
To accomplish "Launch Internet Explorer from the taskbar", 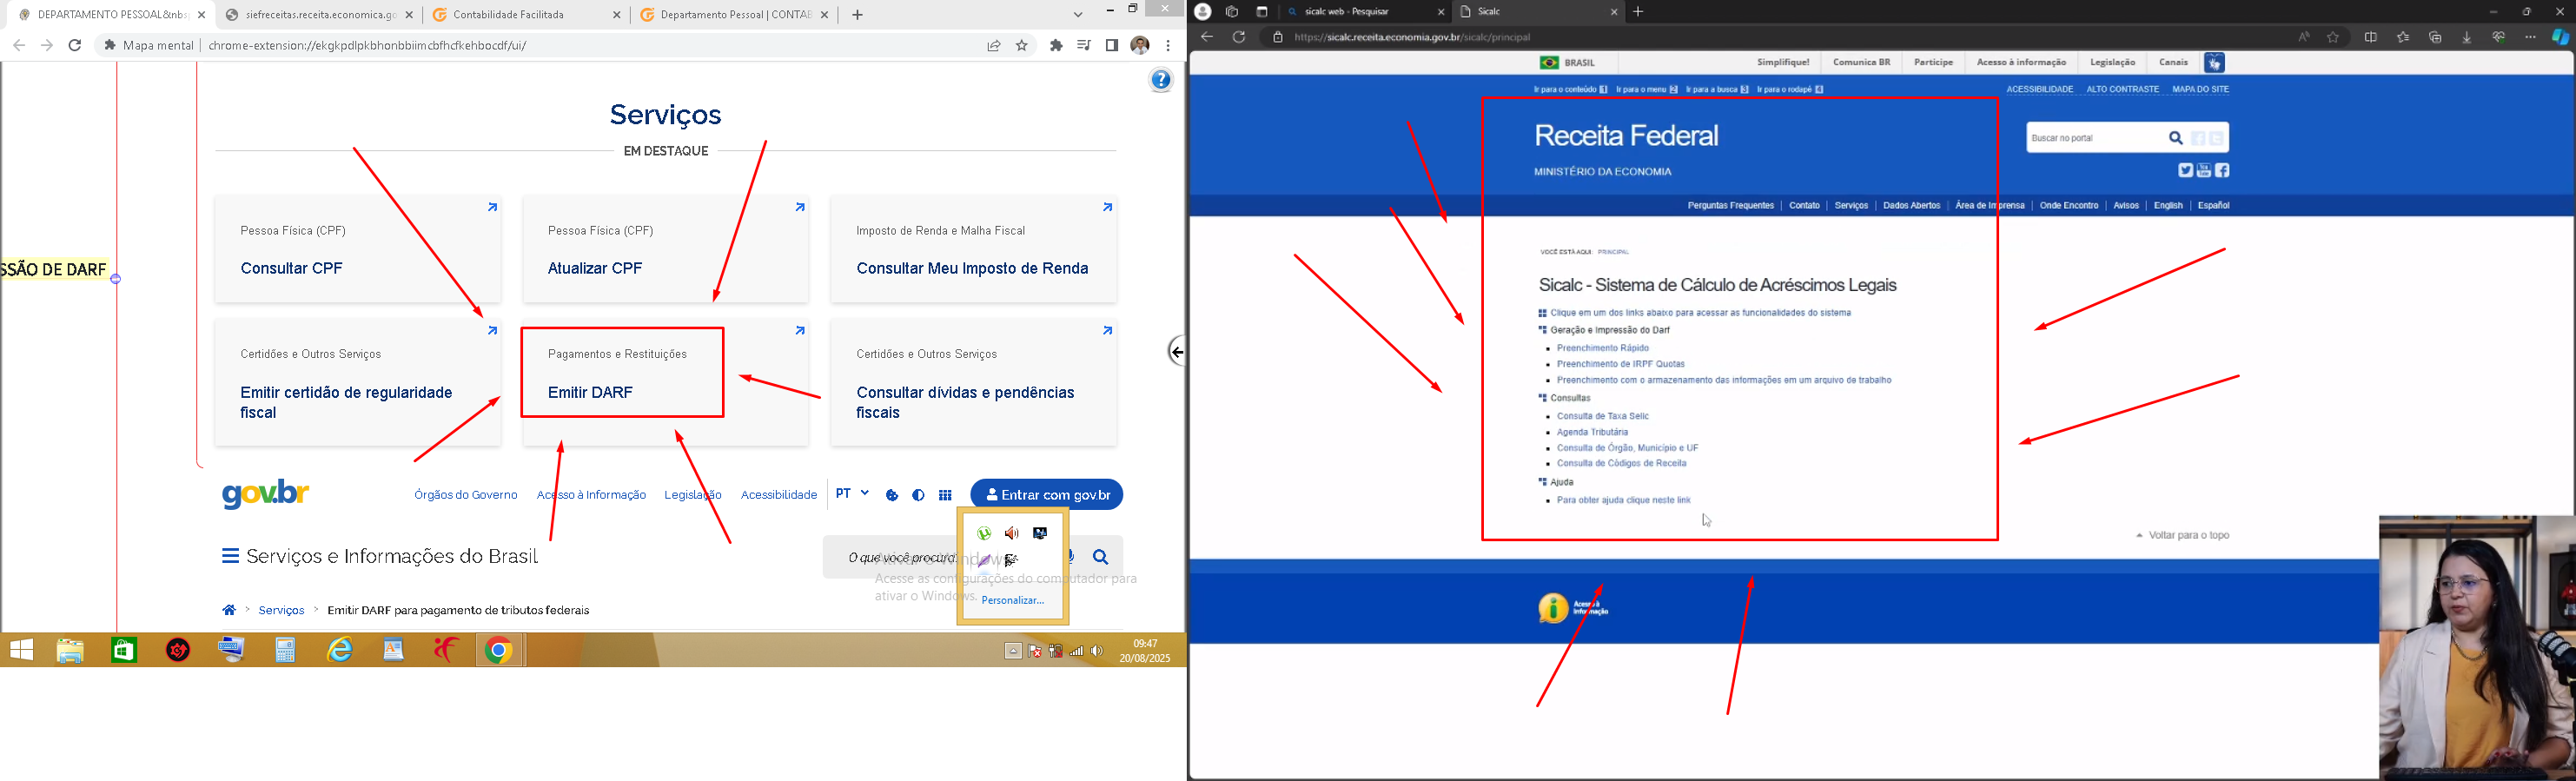I will click(x=340, y=651).
